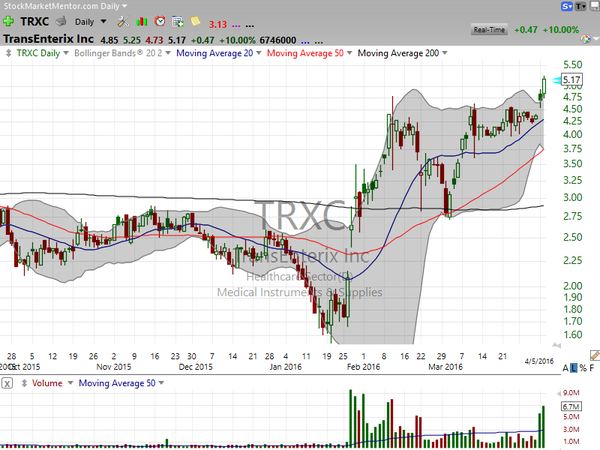Click the small arrow right of the time axis

557,346
